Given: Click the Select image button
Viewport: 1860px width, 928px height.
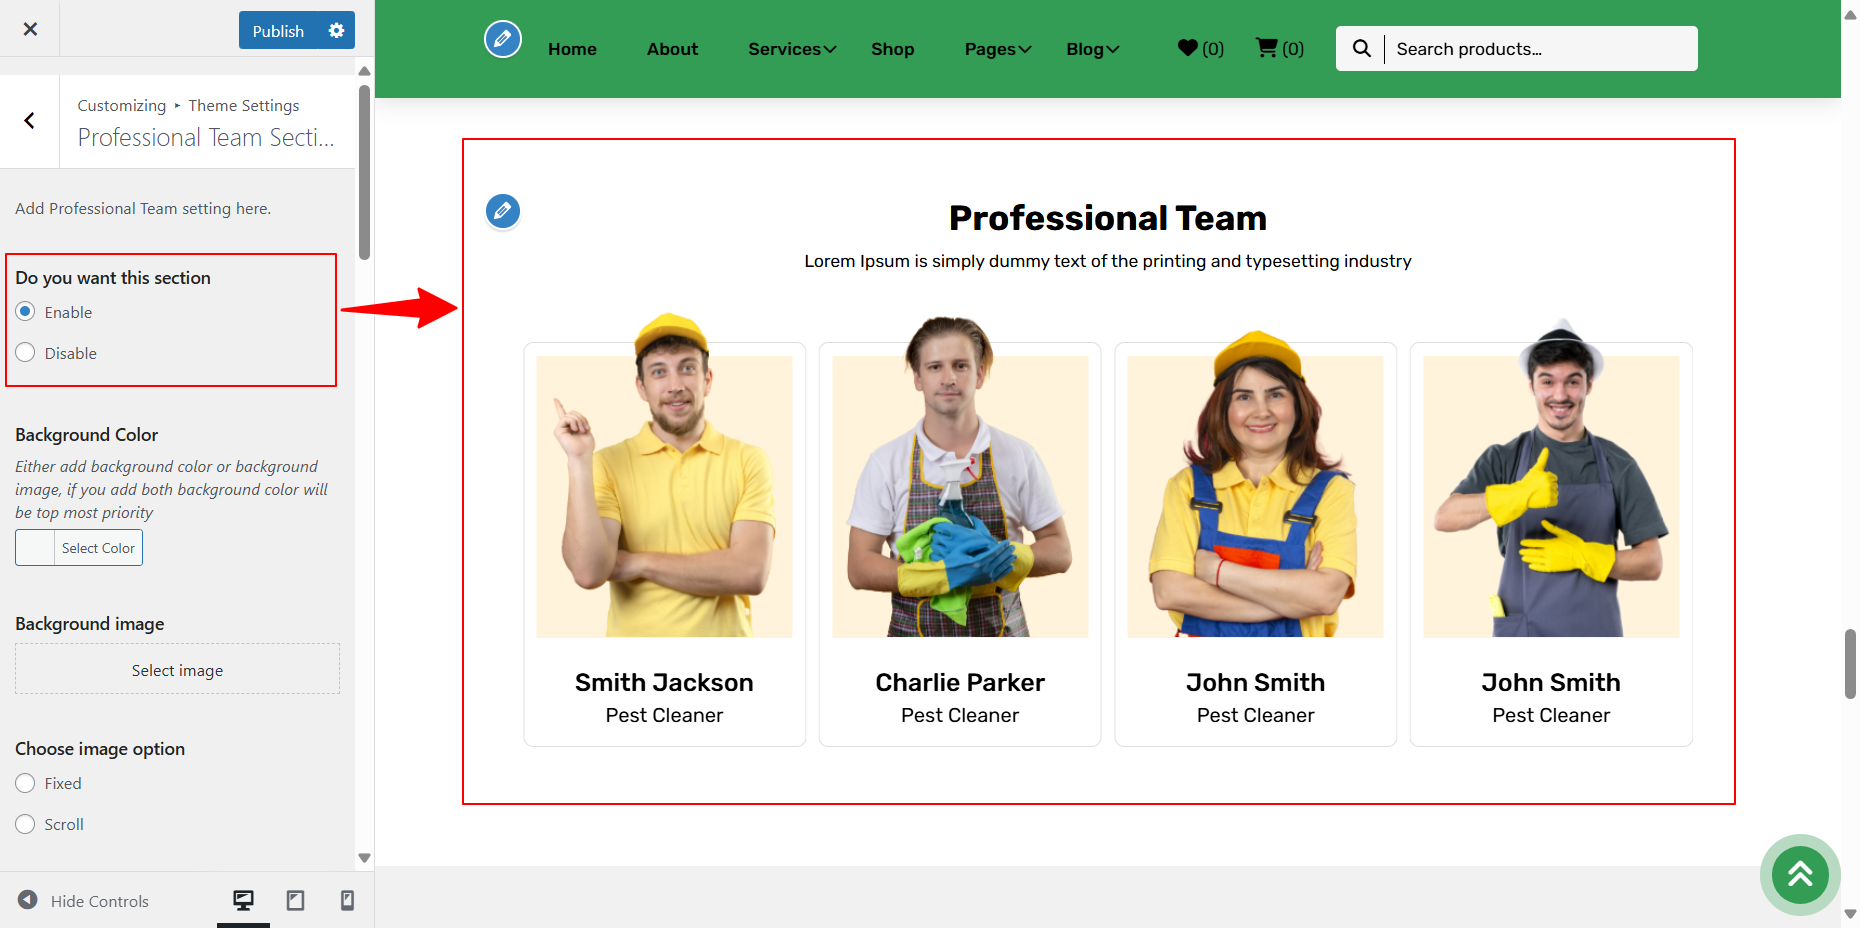Looking at the screenshot, I should (177, 670).
